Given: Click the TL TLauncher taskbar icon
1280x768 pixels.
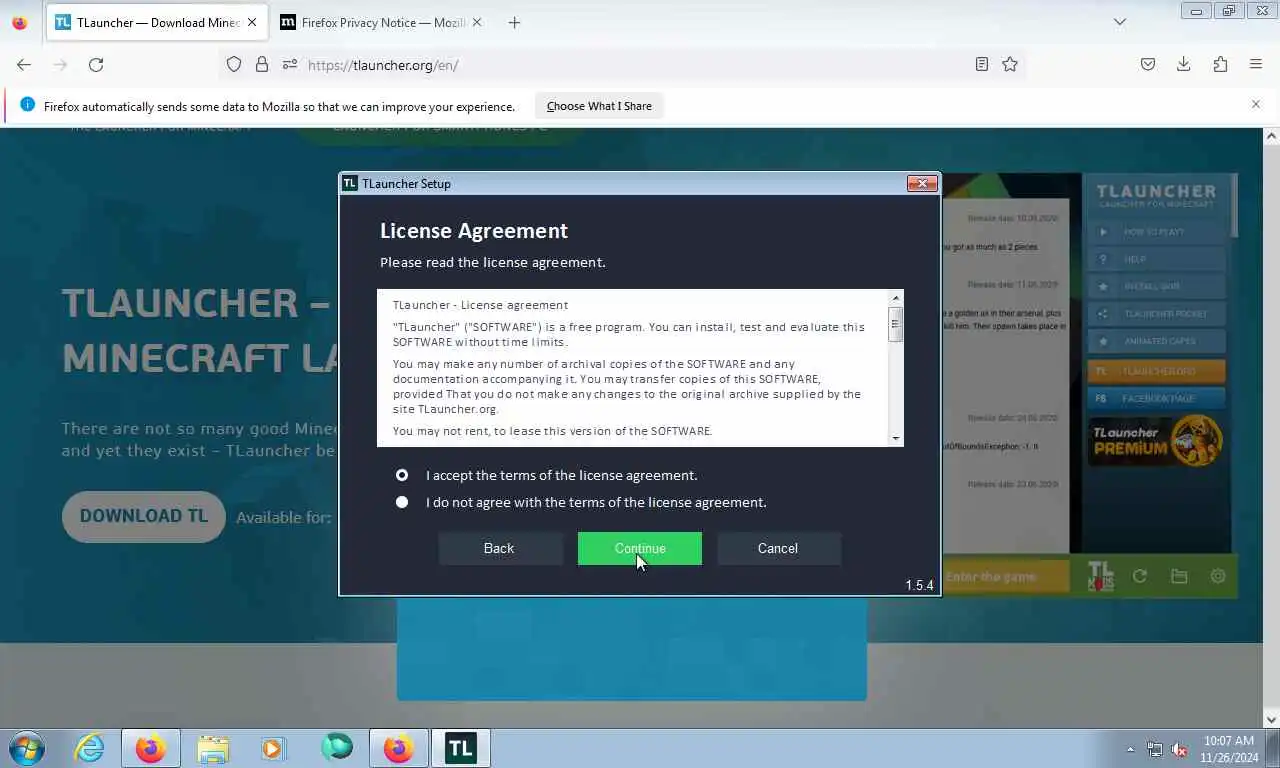Looking at the screenshot, I should pyautogui.click(x=460, y=748).
